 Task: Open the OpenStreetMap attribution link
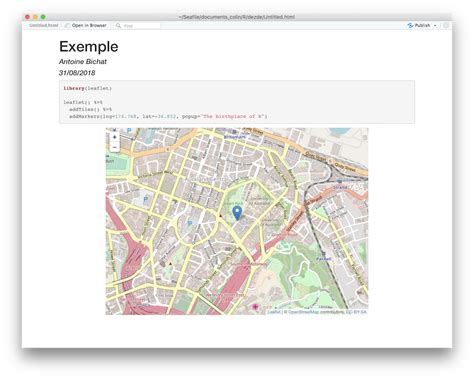click(303, 312)
